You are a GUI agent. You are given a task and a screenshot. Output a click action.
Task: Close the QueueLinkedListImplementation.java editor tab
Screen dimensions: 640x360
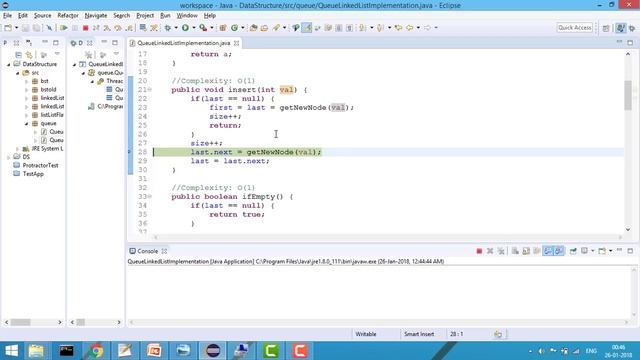(236, 43)
